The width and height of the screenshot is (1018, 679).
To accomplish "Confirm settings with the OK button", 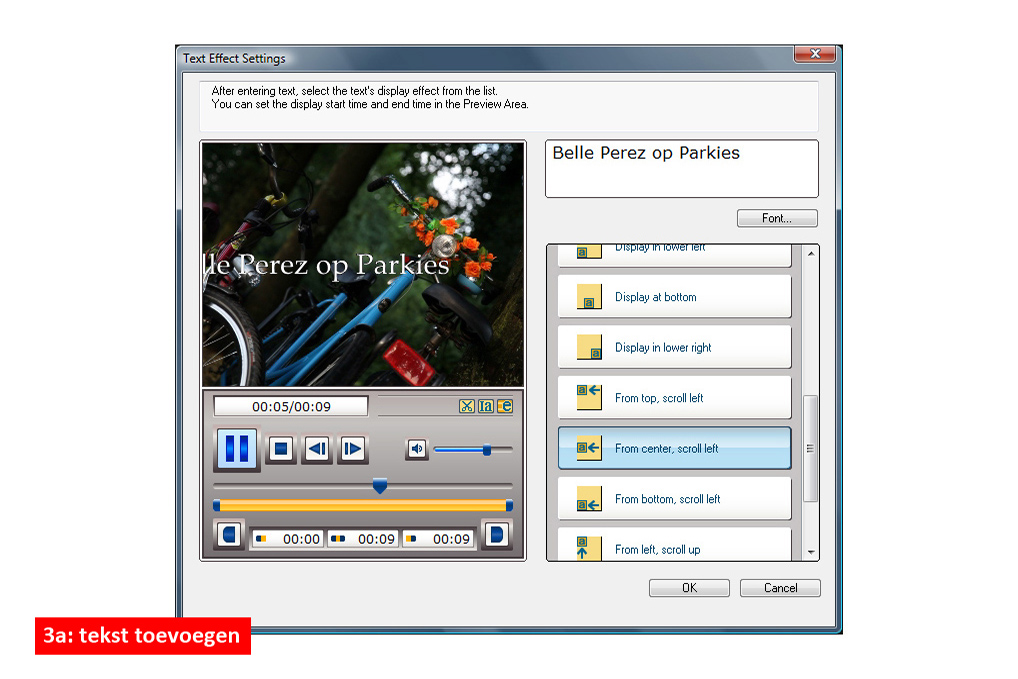I will coord(689,587).
